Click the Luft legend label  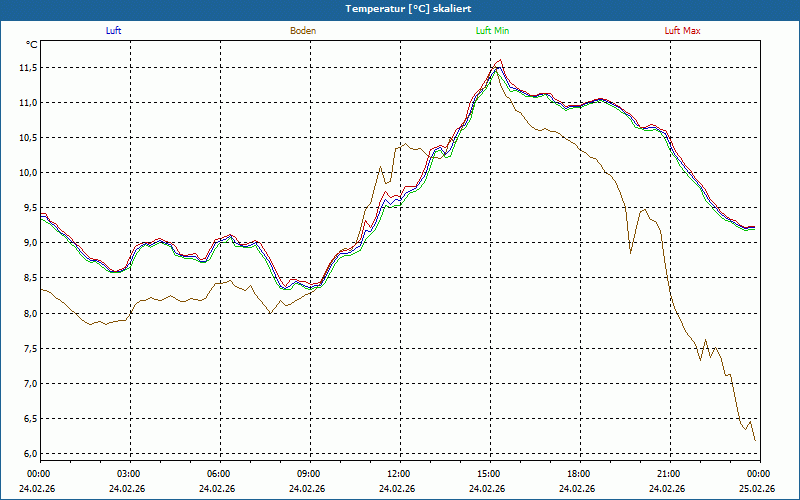(113, 30)
